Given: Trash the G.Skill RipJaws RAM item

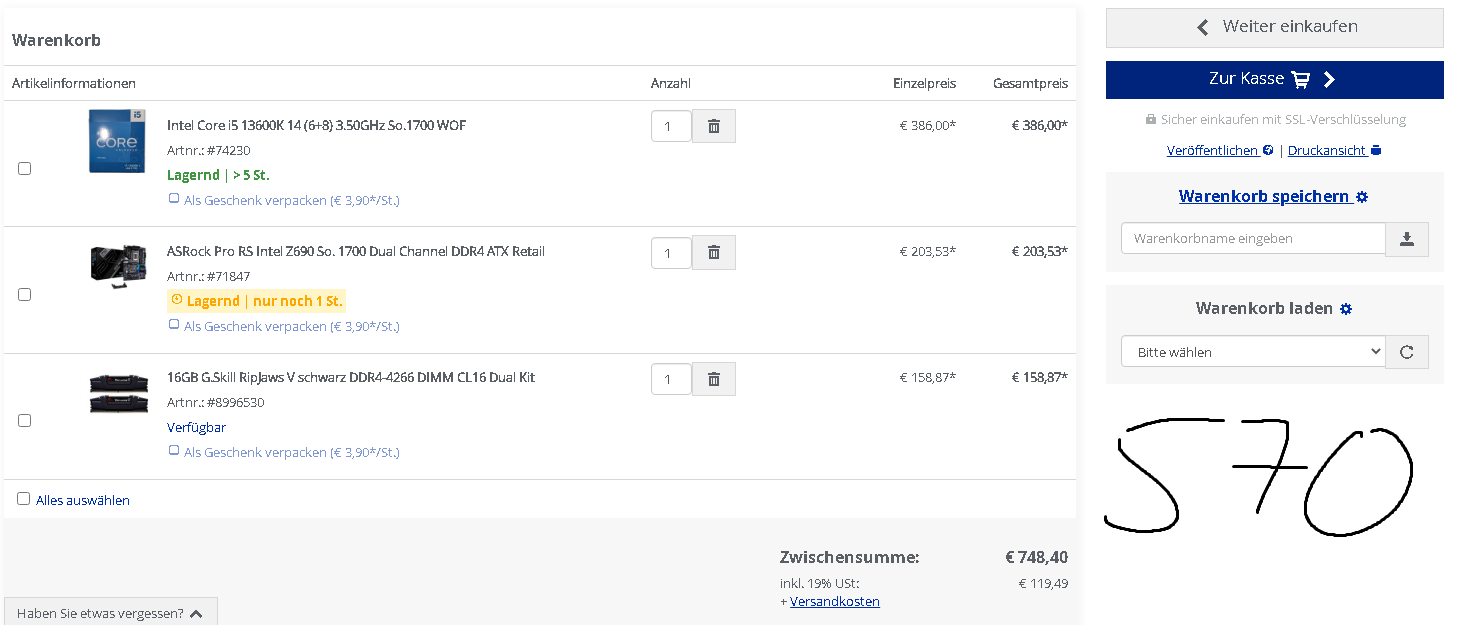Looking at the screenshot, I should click(x=714, y=379).
